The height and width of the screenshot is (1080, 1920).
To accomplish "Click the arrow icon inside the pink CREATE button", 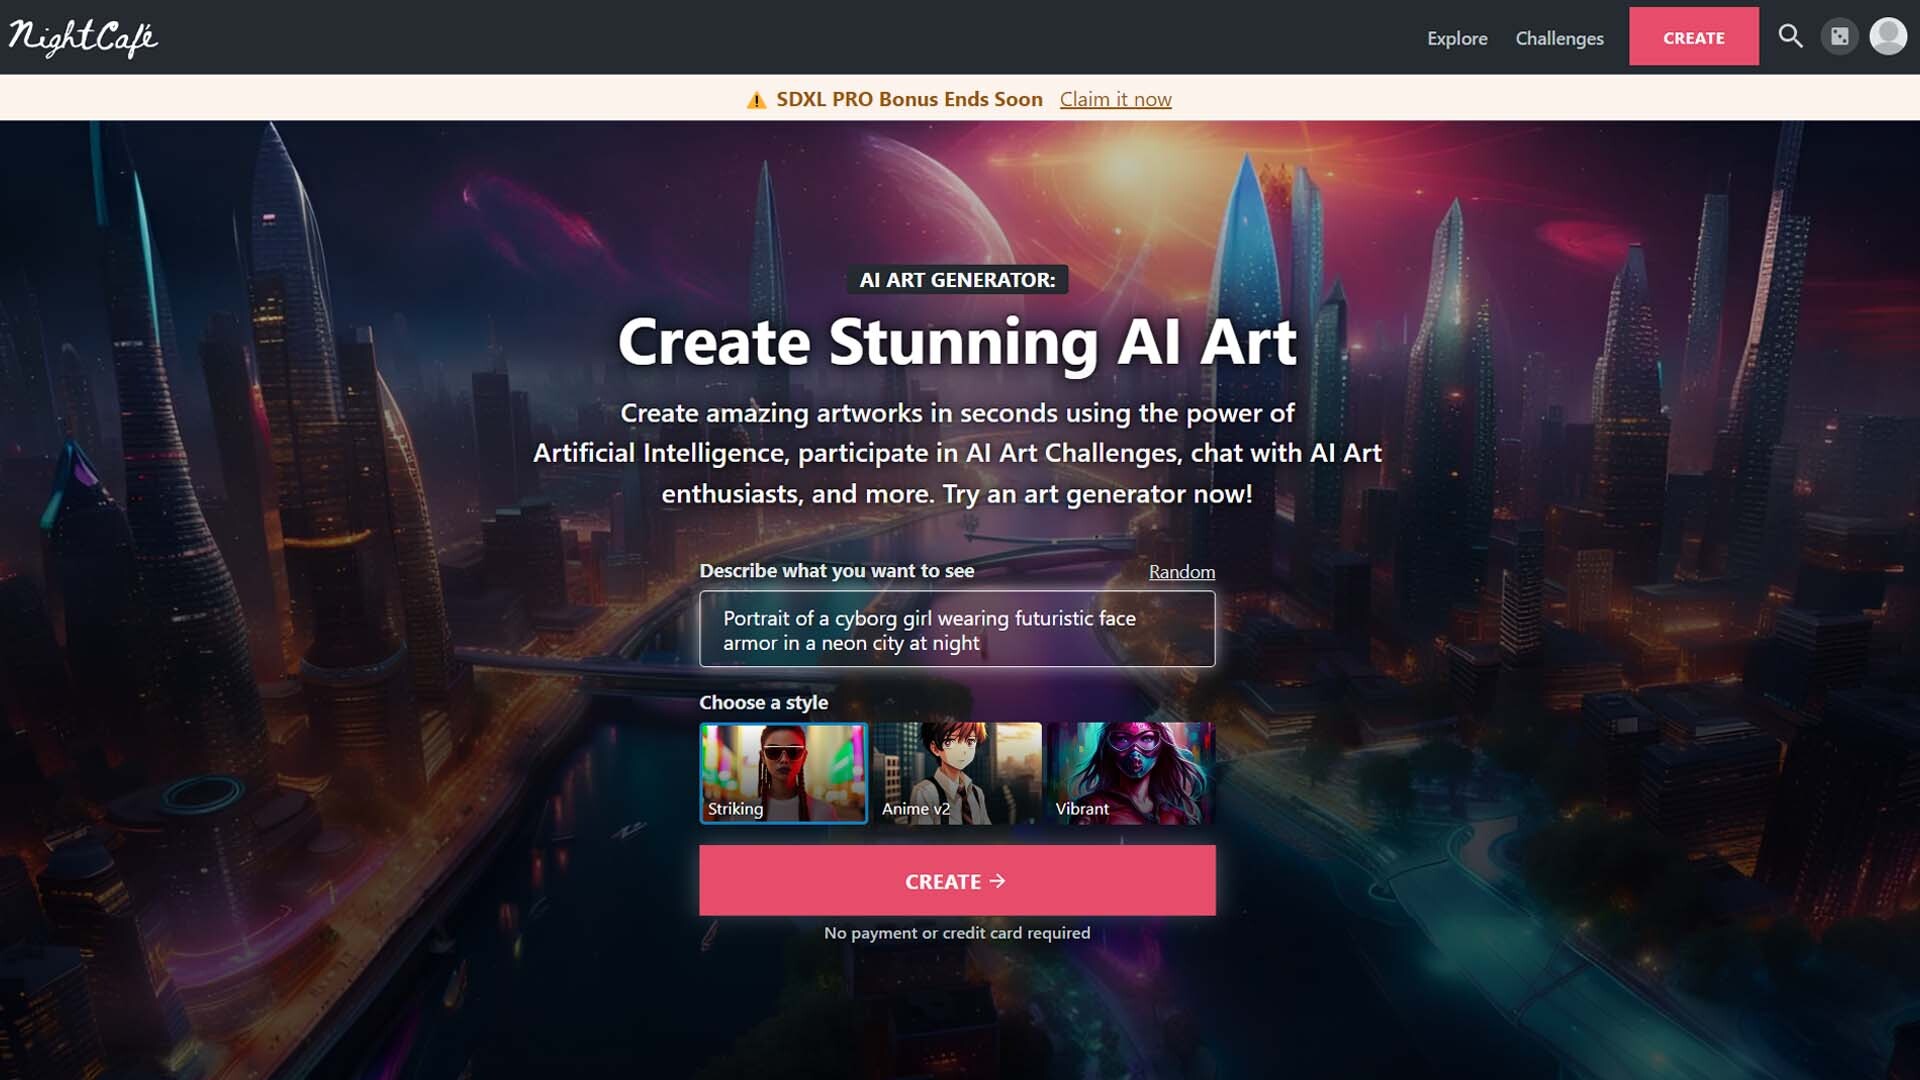I will point(998,881).
